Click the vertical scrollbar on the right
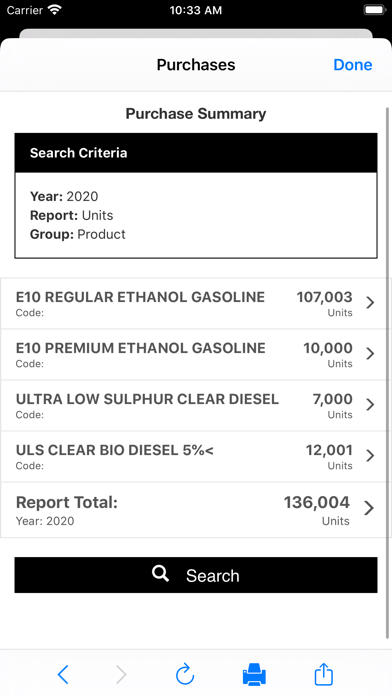Screen dimensions: 392x696 pyautogui.click(x=388, y=373)
